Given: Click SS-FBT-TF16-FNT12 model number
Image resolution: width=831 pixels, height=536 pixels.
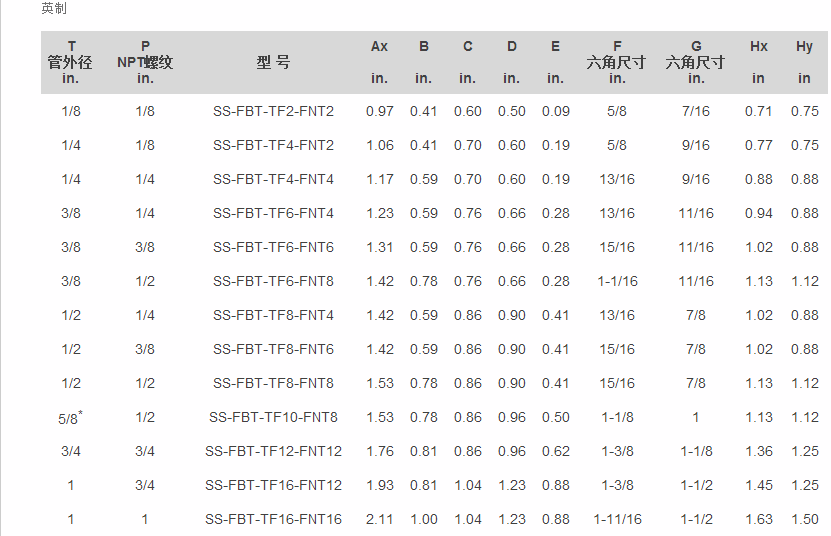Looking at the screenshot, I should pyautogui.click(x=273, y=485).
